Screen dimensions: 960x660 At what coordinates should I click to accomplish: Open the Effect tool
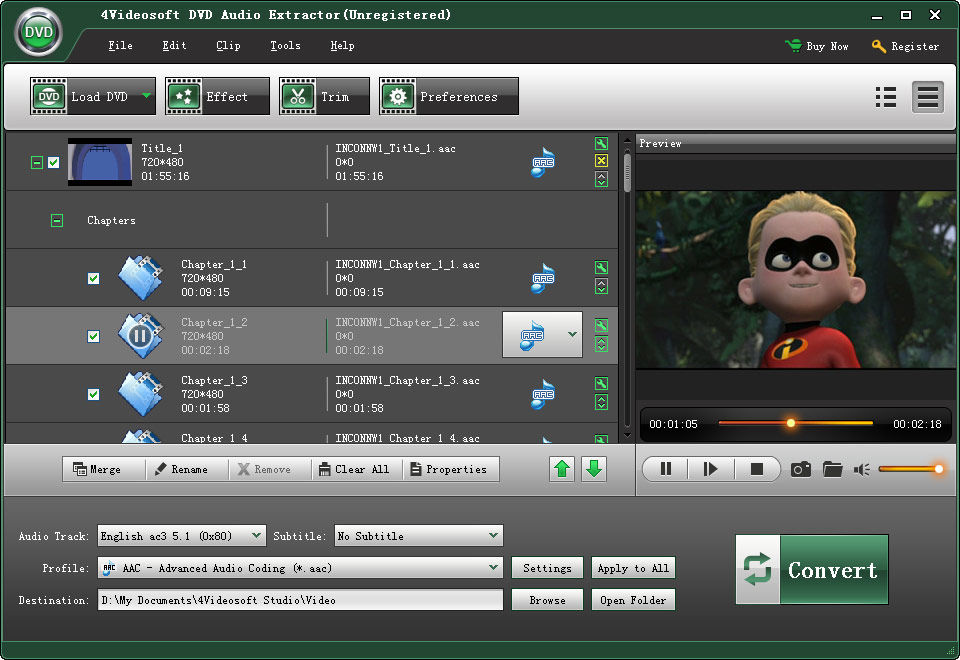pos(217,97)
